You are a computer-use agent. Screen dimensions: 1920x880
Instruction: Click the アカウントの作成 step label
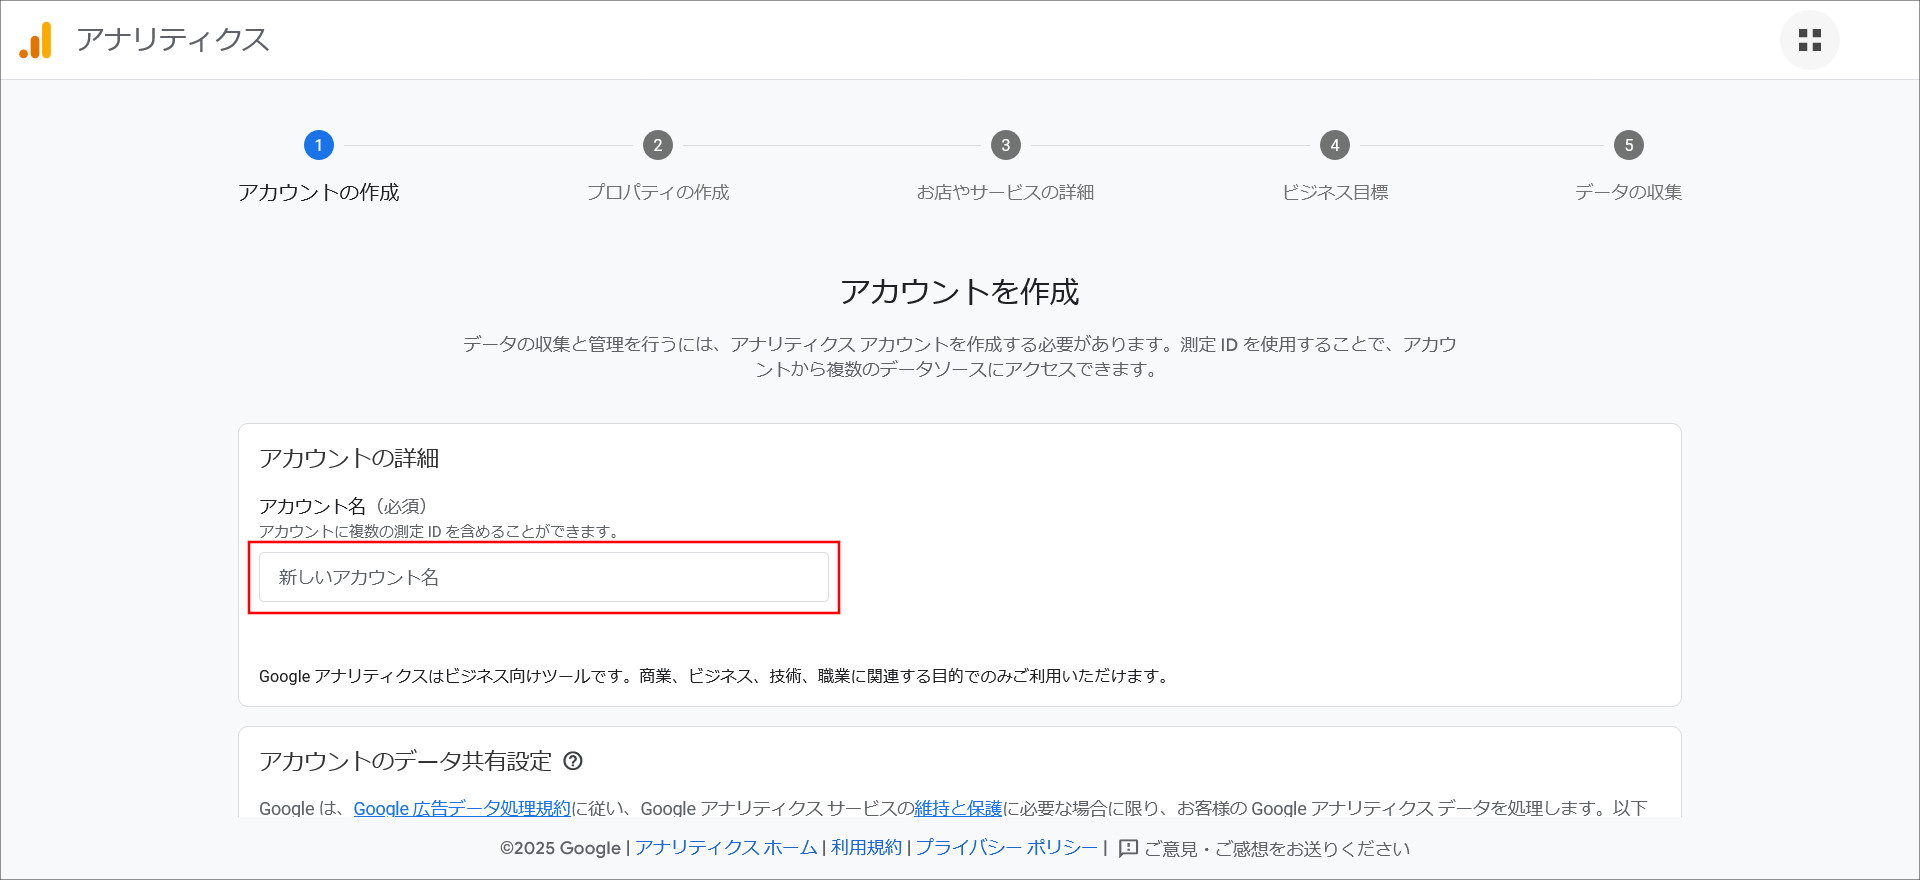point(318,192)
